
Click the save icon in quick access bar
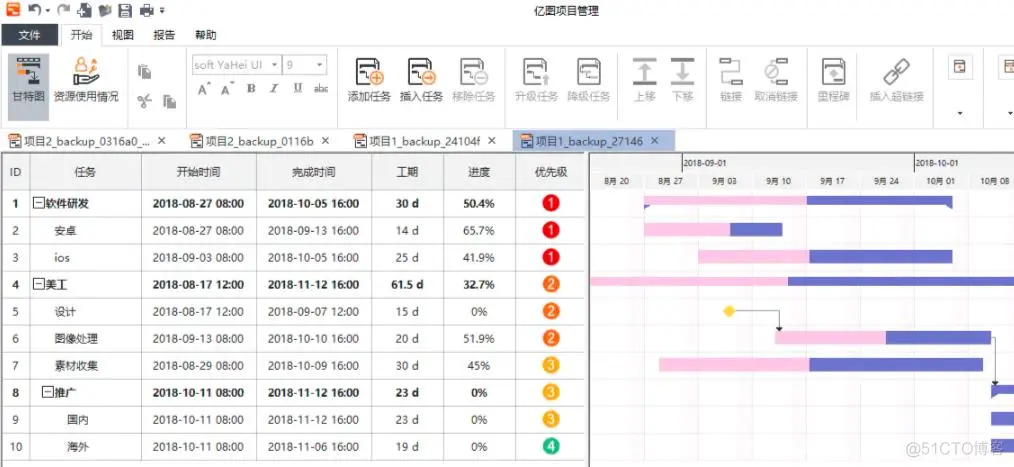pos(125,11)
